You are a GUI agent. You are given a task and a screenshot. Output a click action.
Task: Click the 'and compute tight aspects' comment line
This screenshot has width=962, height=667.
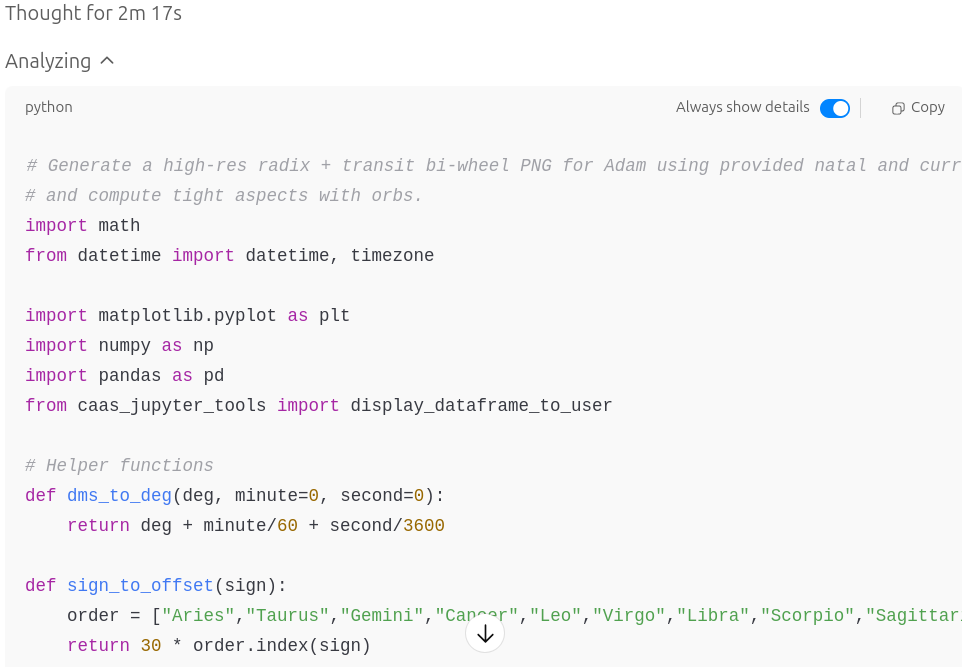[225, 196]
